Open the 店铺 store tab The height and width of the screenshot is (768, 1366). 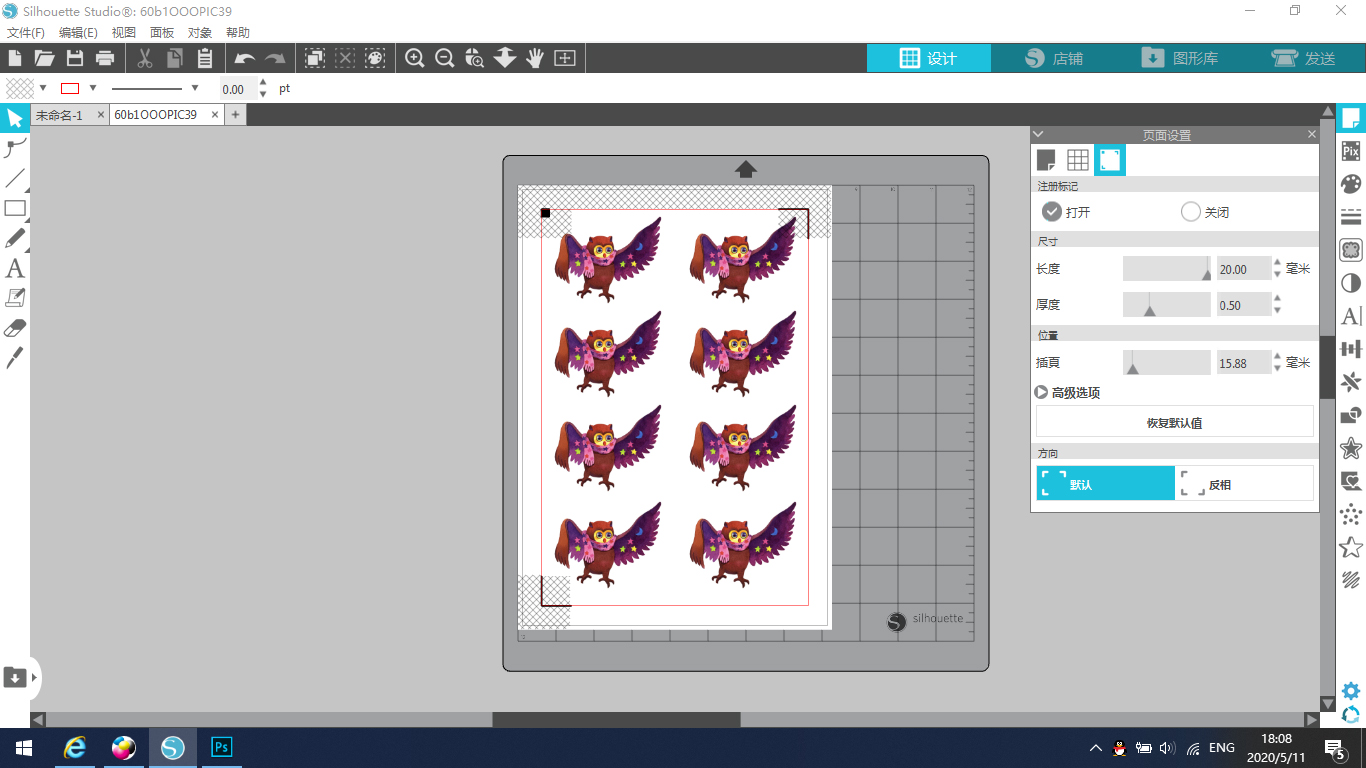point(1053,58)
